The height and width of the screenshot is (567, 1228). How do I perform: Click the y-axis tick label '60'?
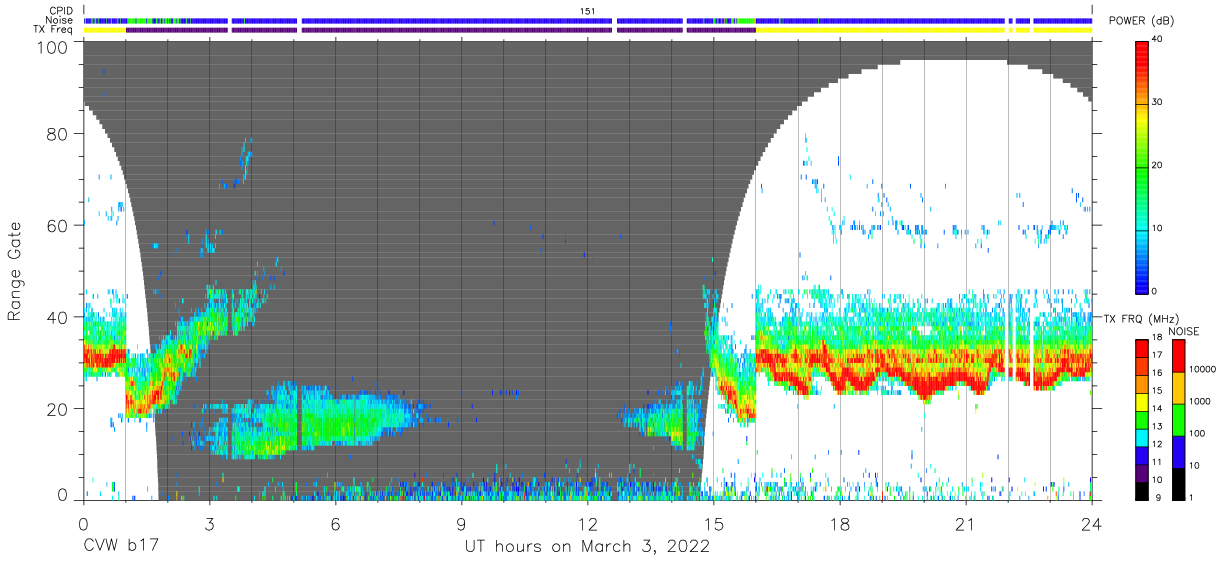click(58, 225)
